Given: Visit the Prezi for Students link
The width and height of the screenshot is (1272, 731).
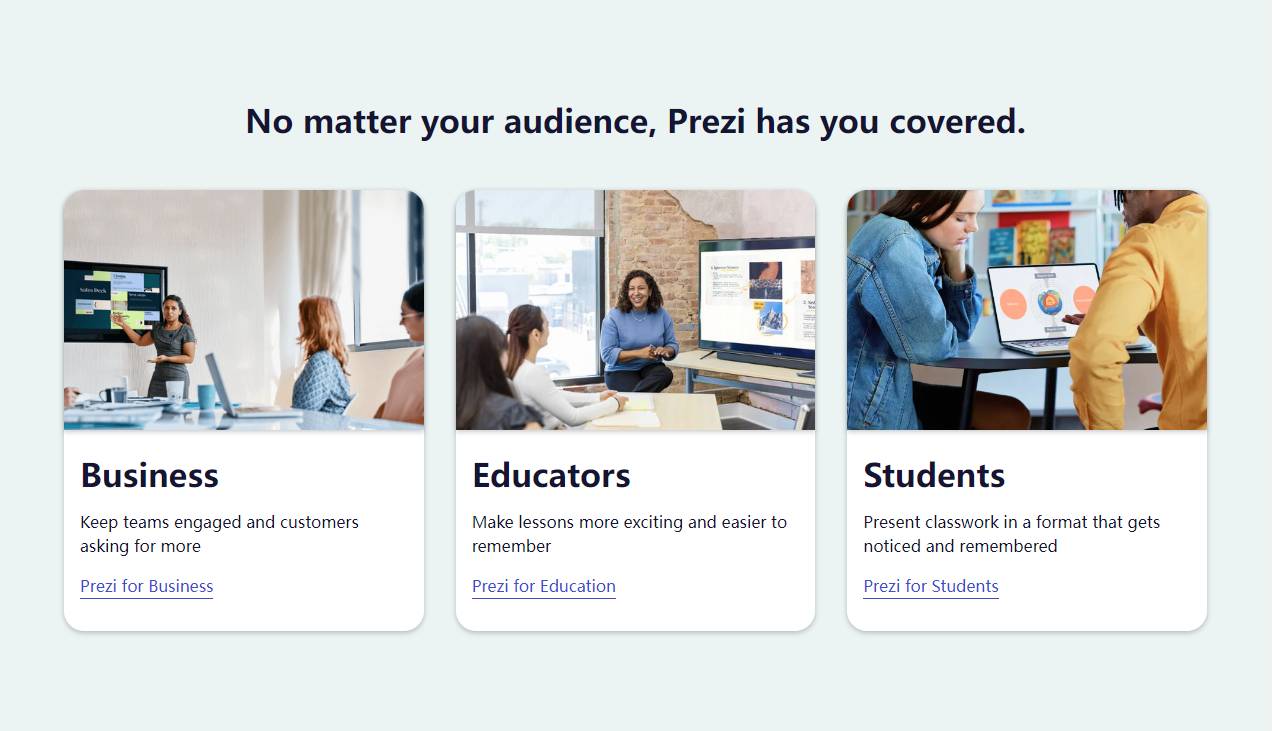Looking at the screenshot, I should pos(931,586).
